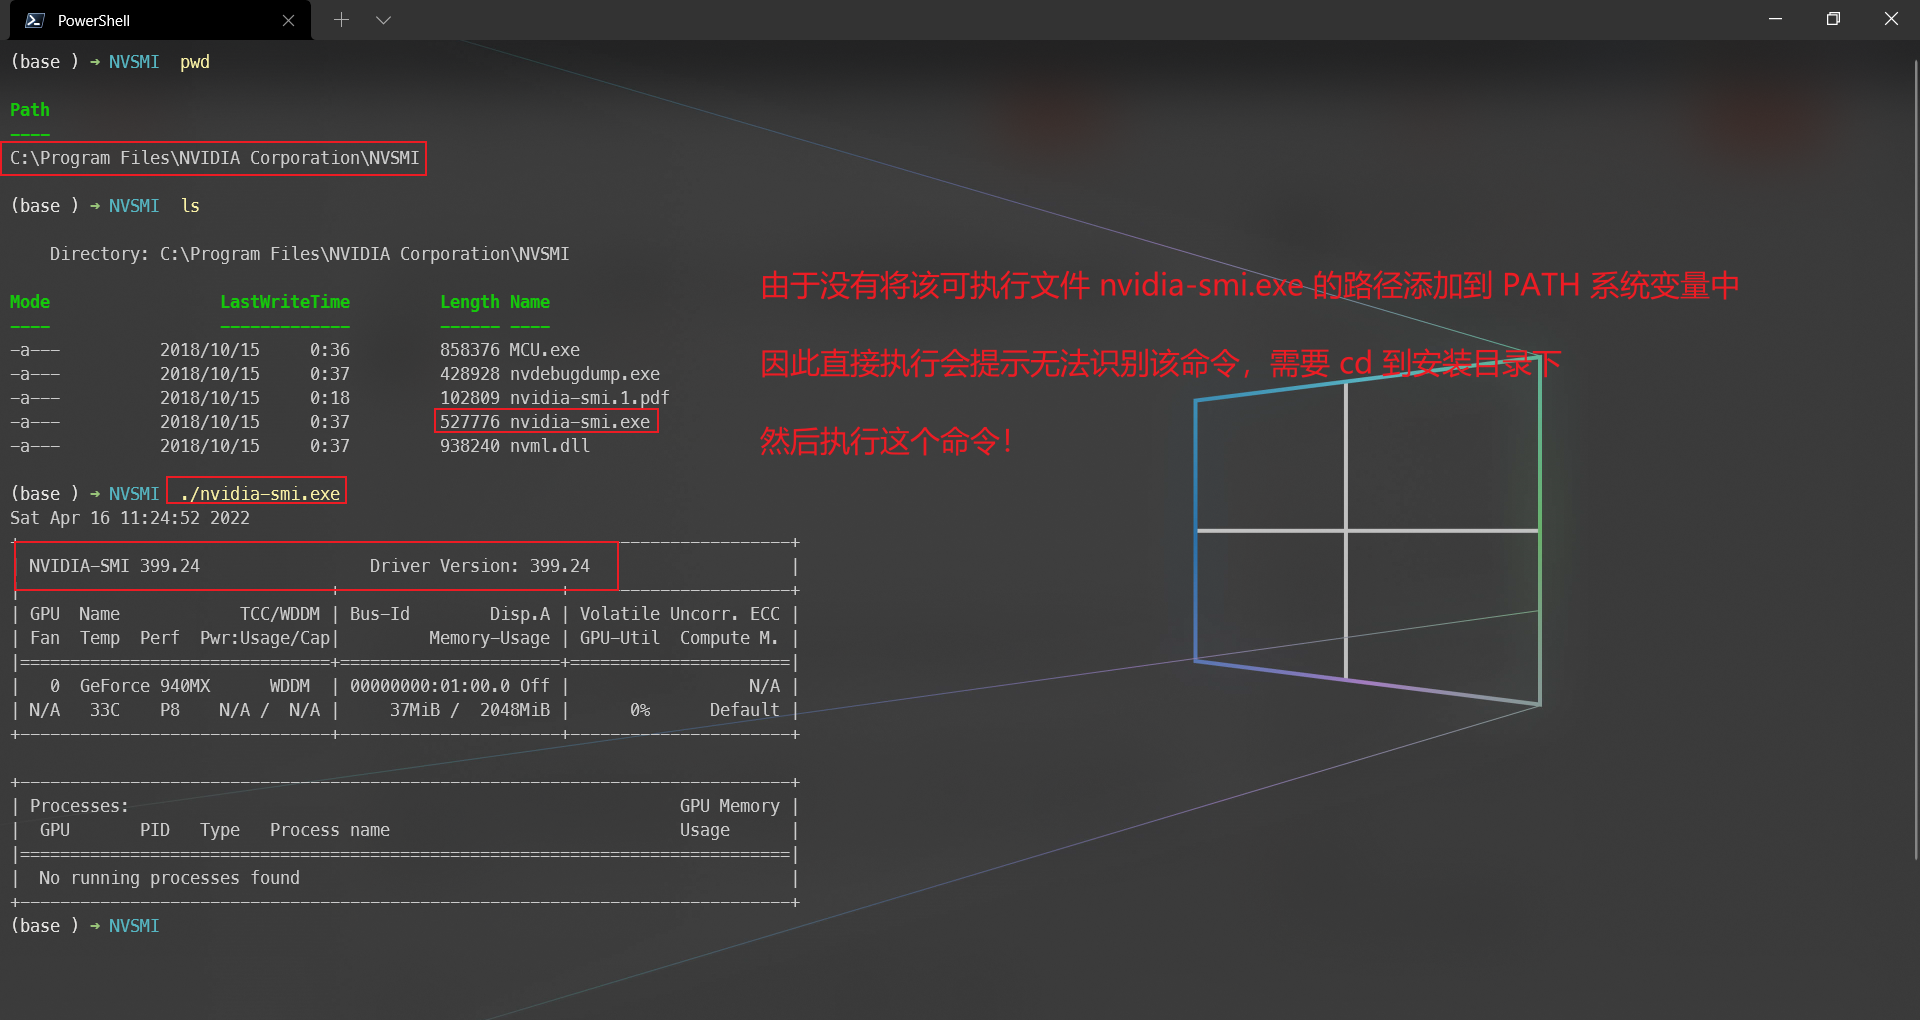Viewport: 1920px width, 1020px height.
Task: Click the Path header in pwd output
Action: pos(30,110)
